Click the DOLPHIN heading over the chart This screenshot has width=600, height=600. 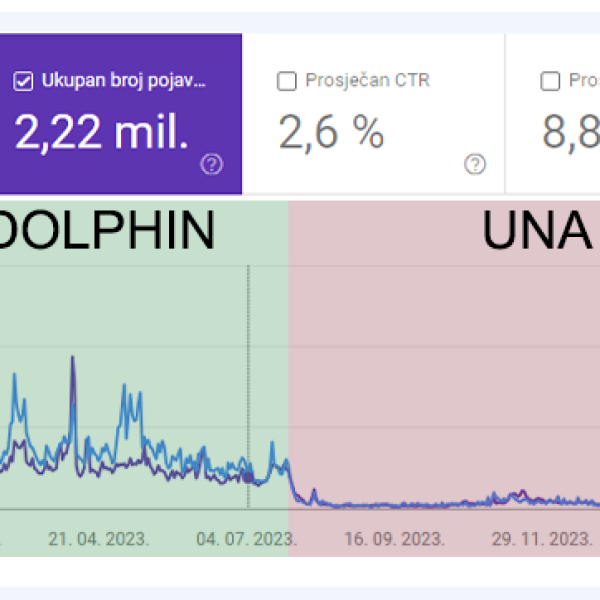[x=106, y=232]
